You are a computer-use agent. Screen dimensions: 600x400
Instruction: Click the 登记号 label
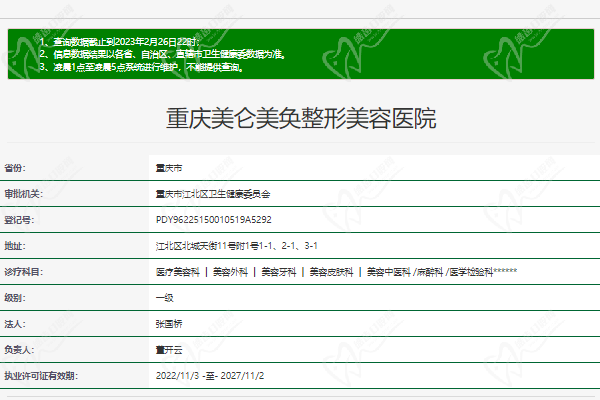[x=19, y=220]
